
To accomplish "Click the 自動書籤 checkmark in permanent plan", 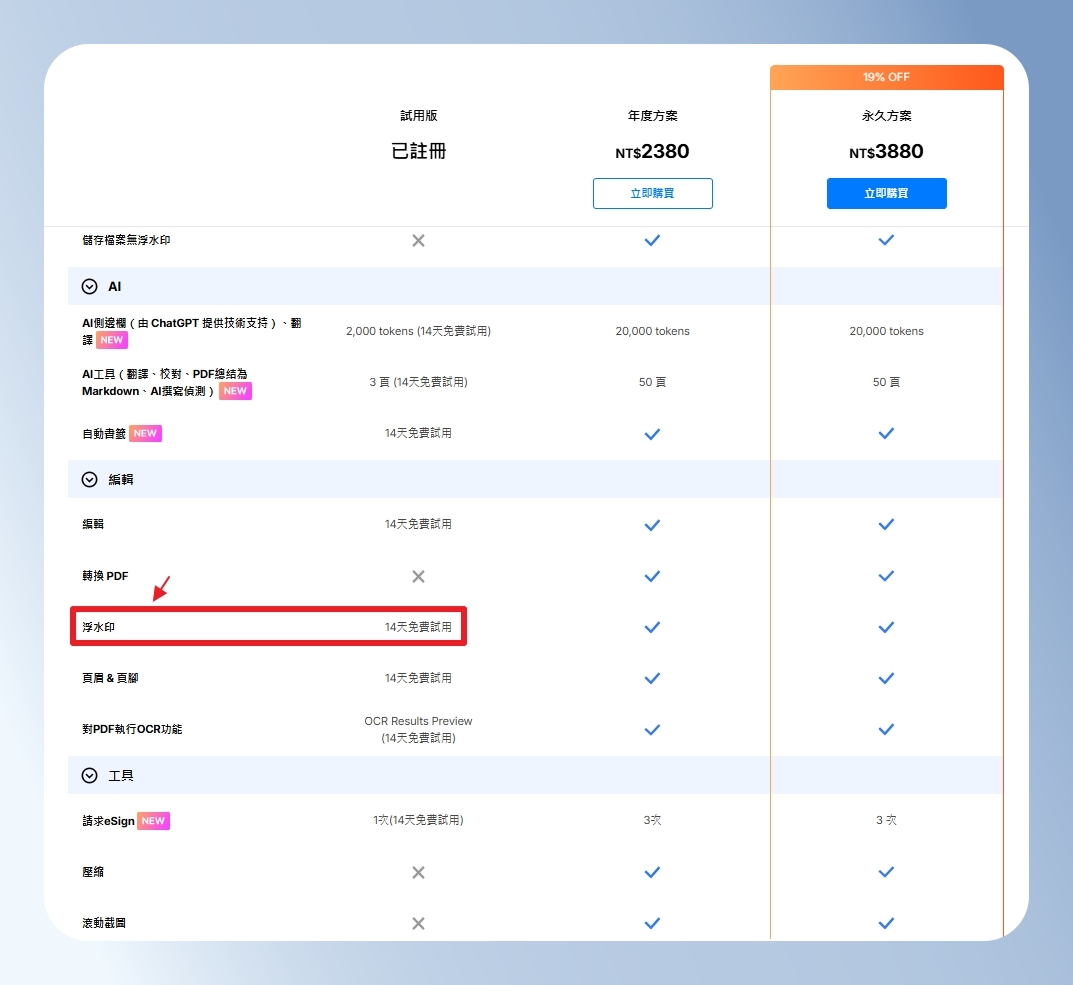I will pos(886,433).
